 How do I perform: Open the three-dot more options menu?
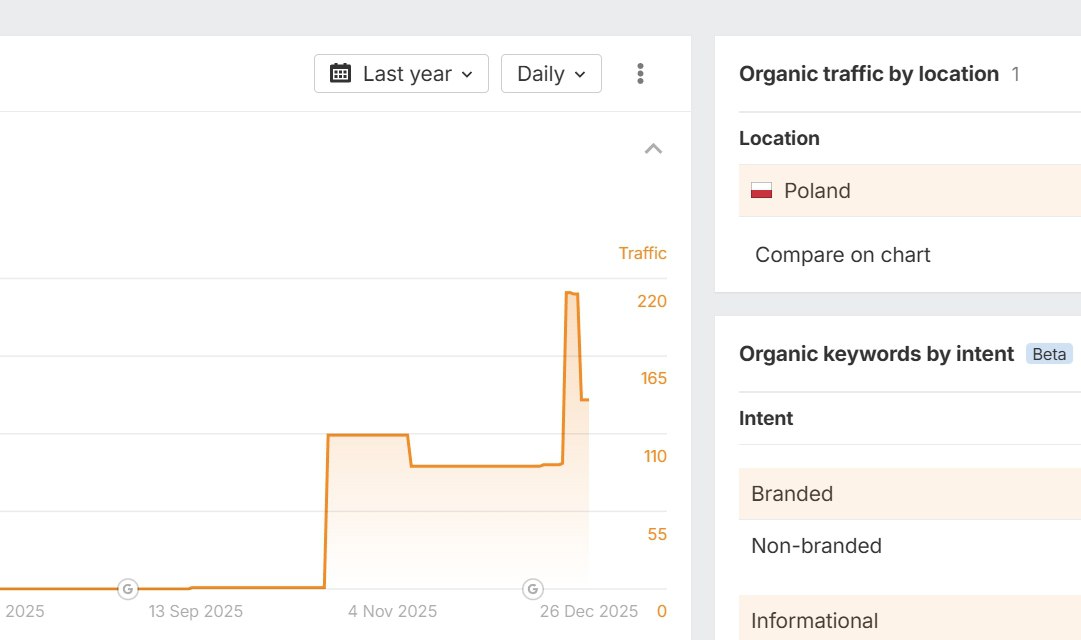(640, 73)
